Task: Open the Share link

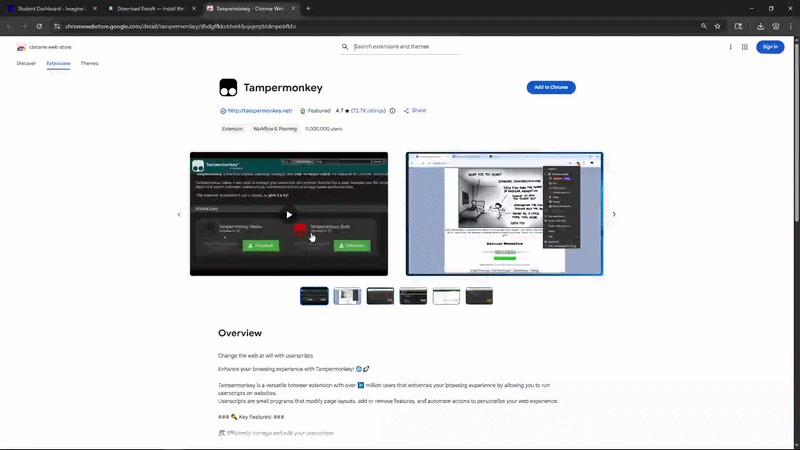Action: [x=415, y=111]
